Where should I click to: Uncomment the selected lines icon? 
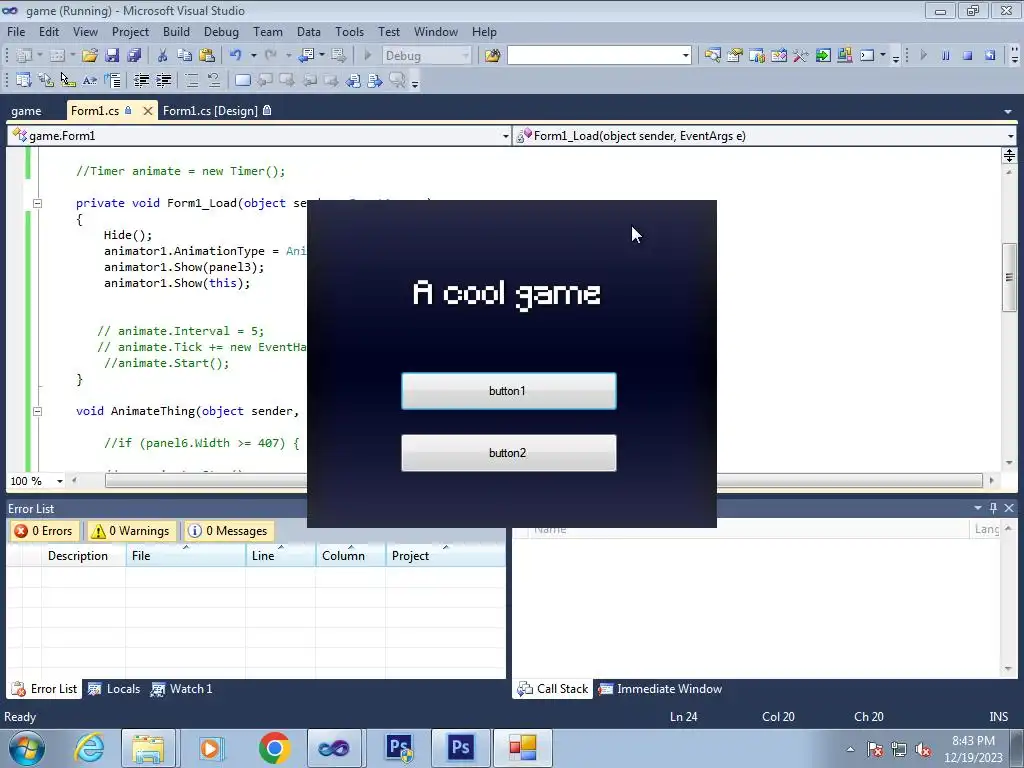tap(214, 80)
